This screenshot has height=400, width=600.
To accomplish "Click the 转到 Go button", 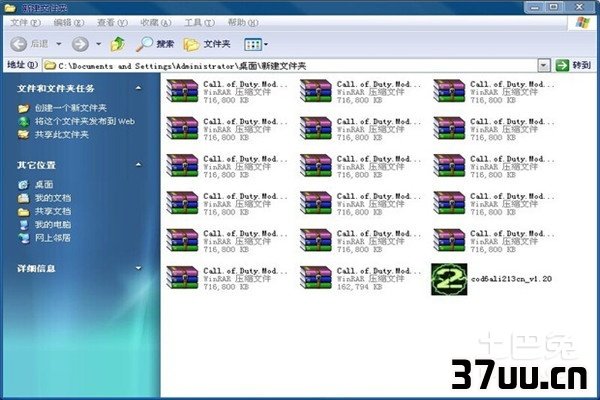I will [573, 65].
